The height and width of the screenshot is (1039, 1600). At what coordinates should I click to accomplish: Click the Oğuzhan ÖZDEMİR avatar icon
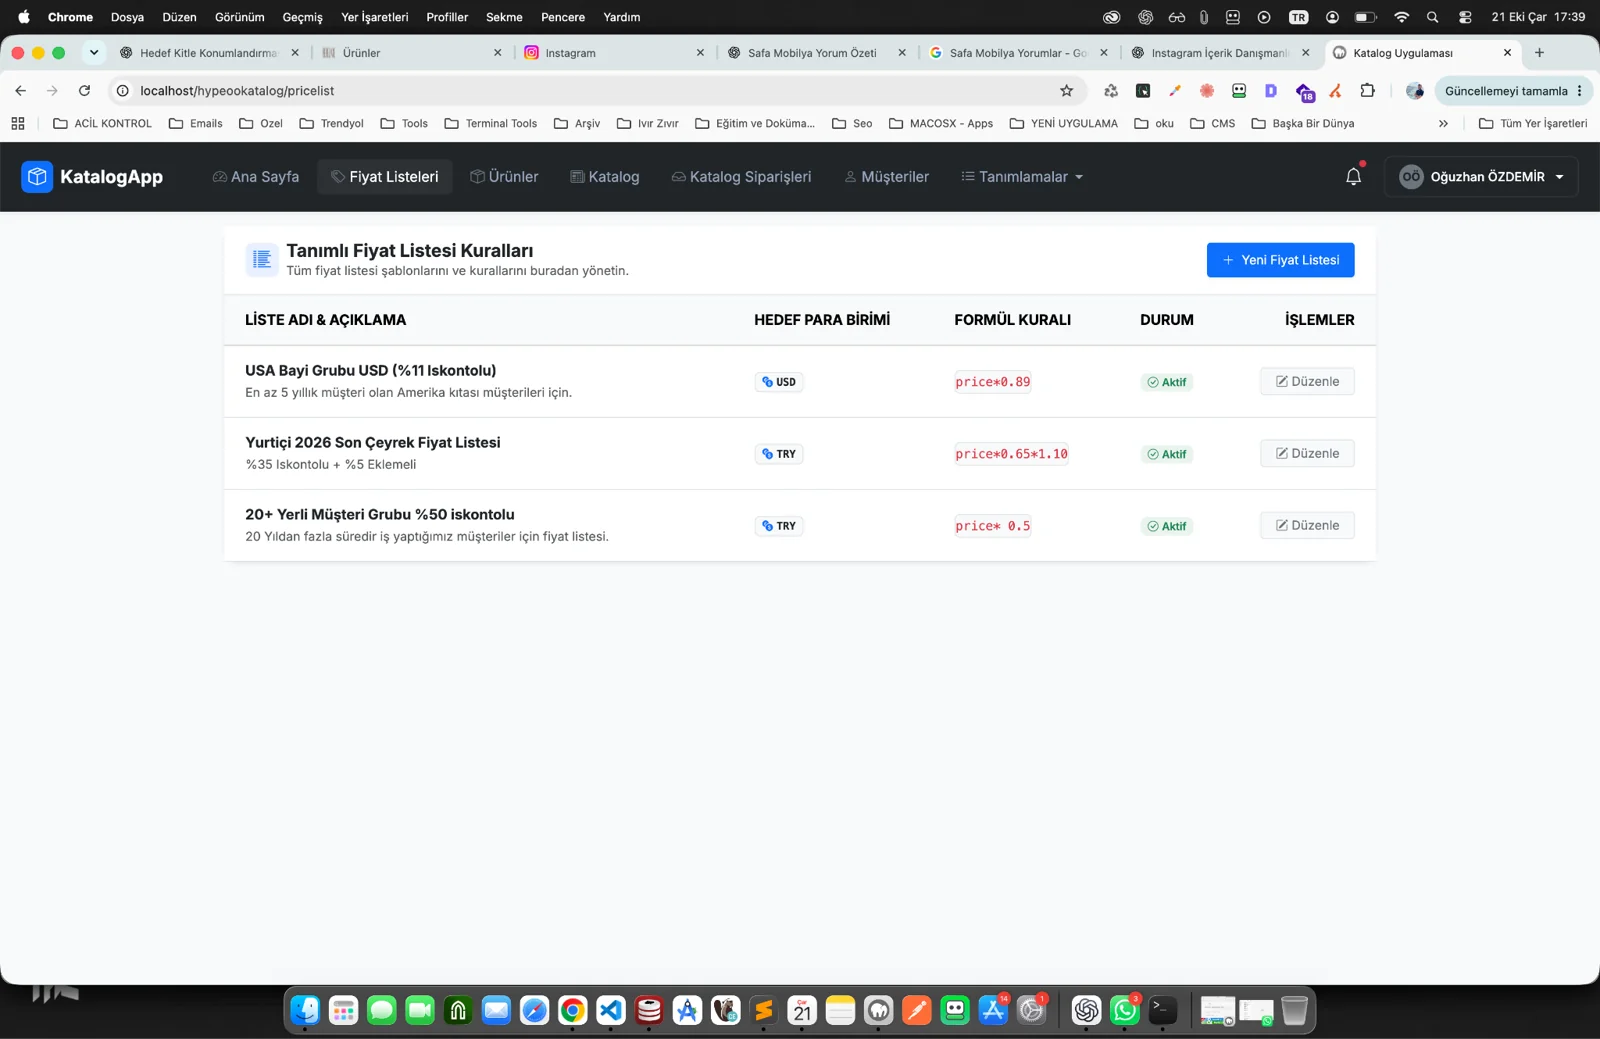coord(1411,177)
